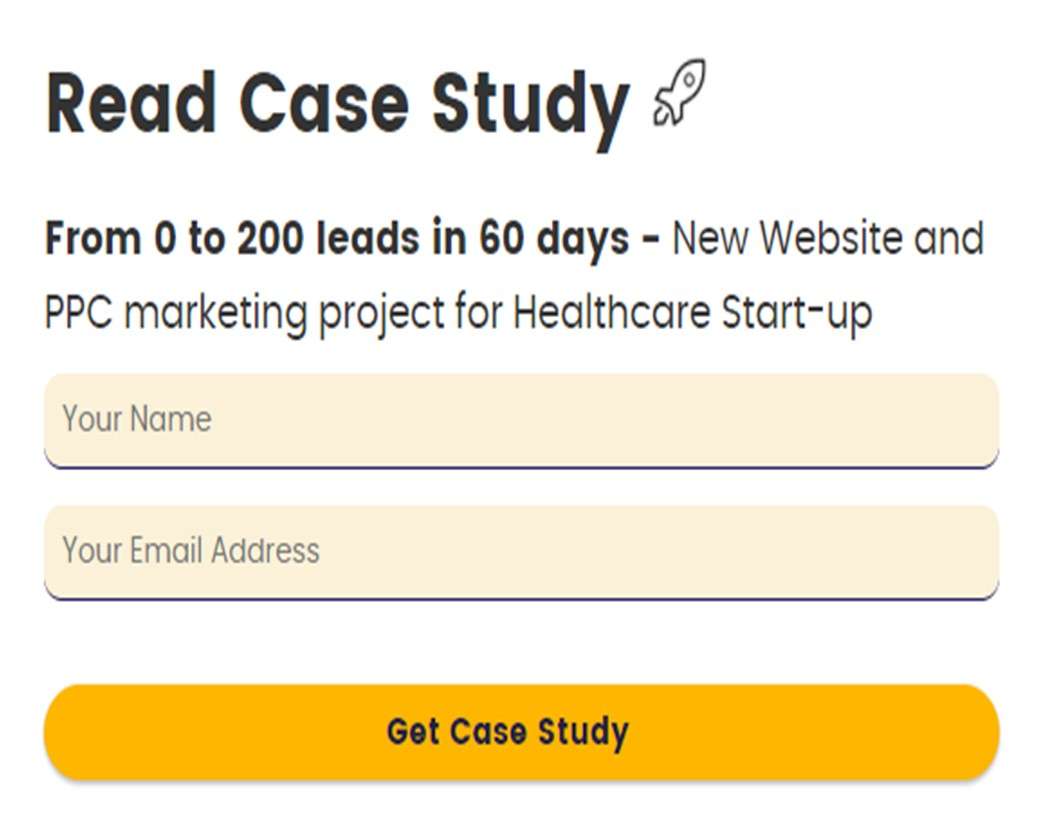1040x816 pixels.
Task: Click the "PPC marketing project" text line
Action: 243,313
